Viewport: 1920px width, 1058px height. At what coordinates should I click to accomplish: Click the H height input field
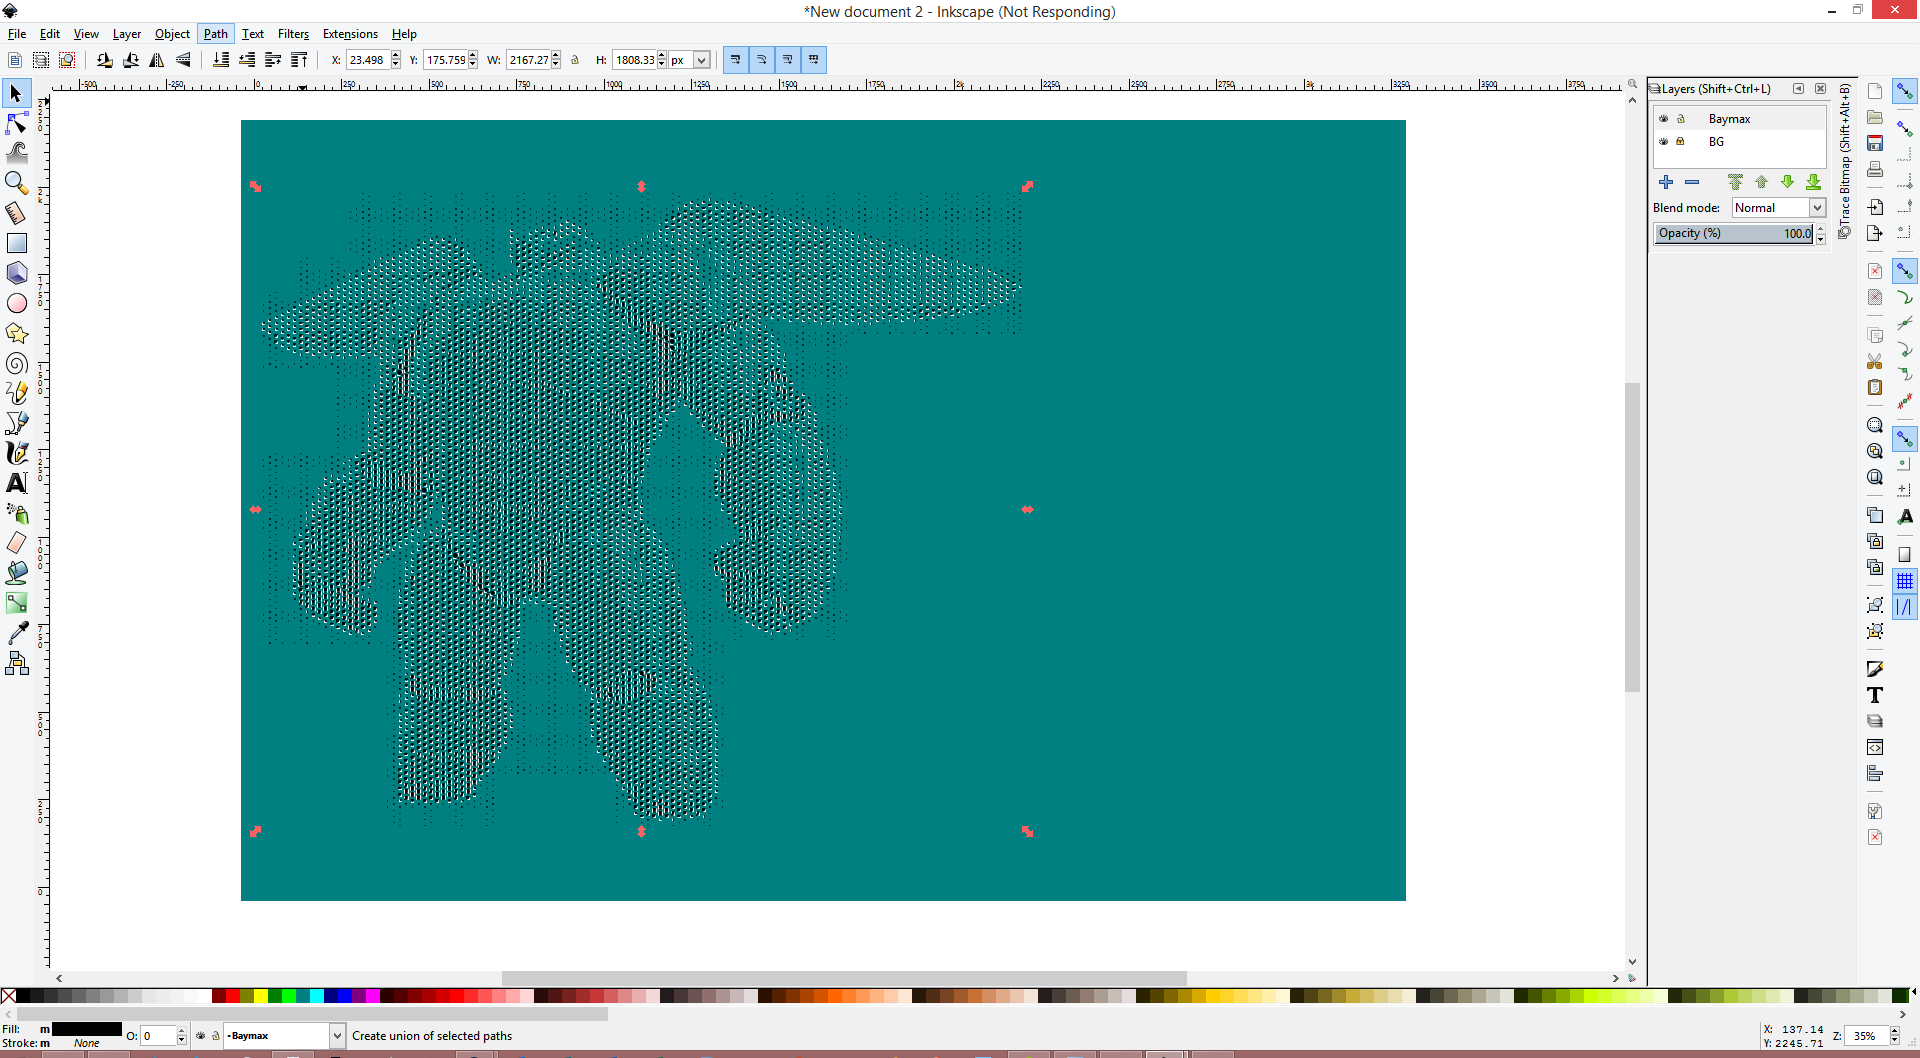point(635,60)
